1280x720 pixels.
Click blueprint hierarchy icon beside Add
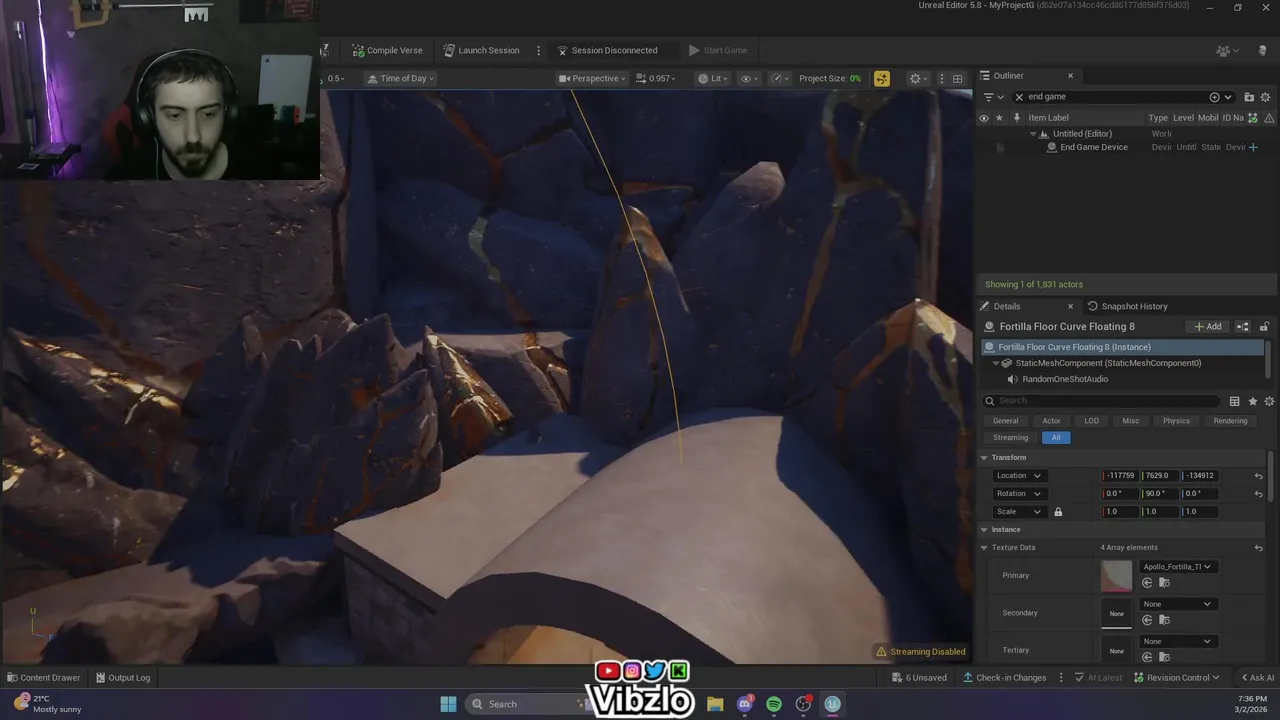(1243, 326)
